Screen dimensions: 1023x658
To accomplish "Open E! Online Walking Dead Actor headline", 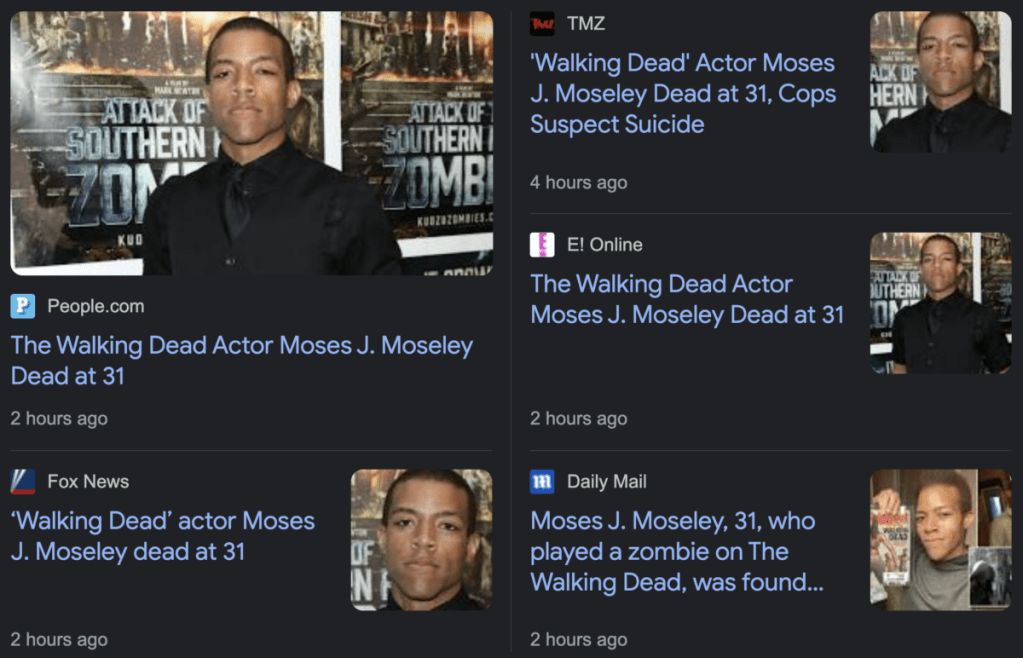I will (687, 299).
